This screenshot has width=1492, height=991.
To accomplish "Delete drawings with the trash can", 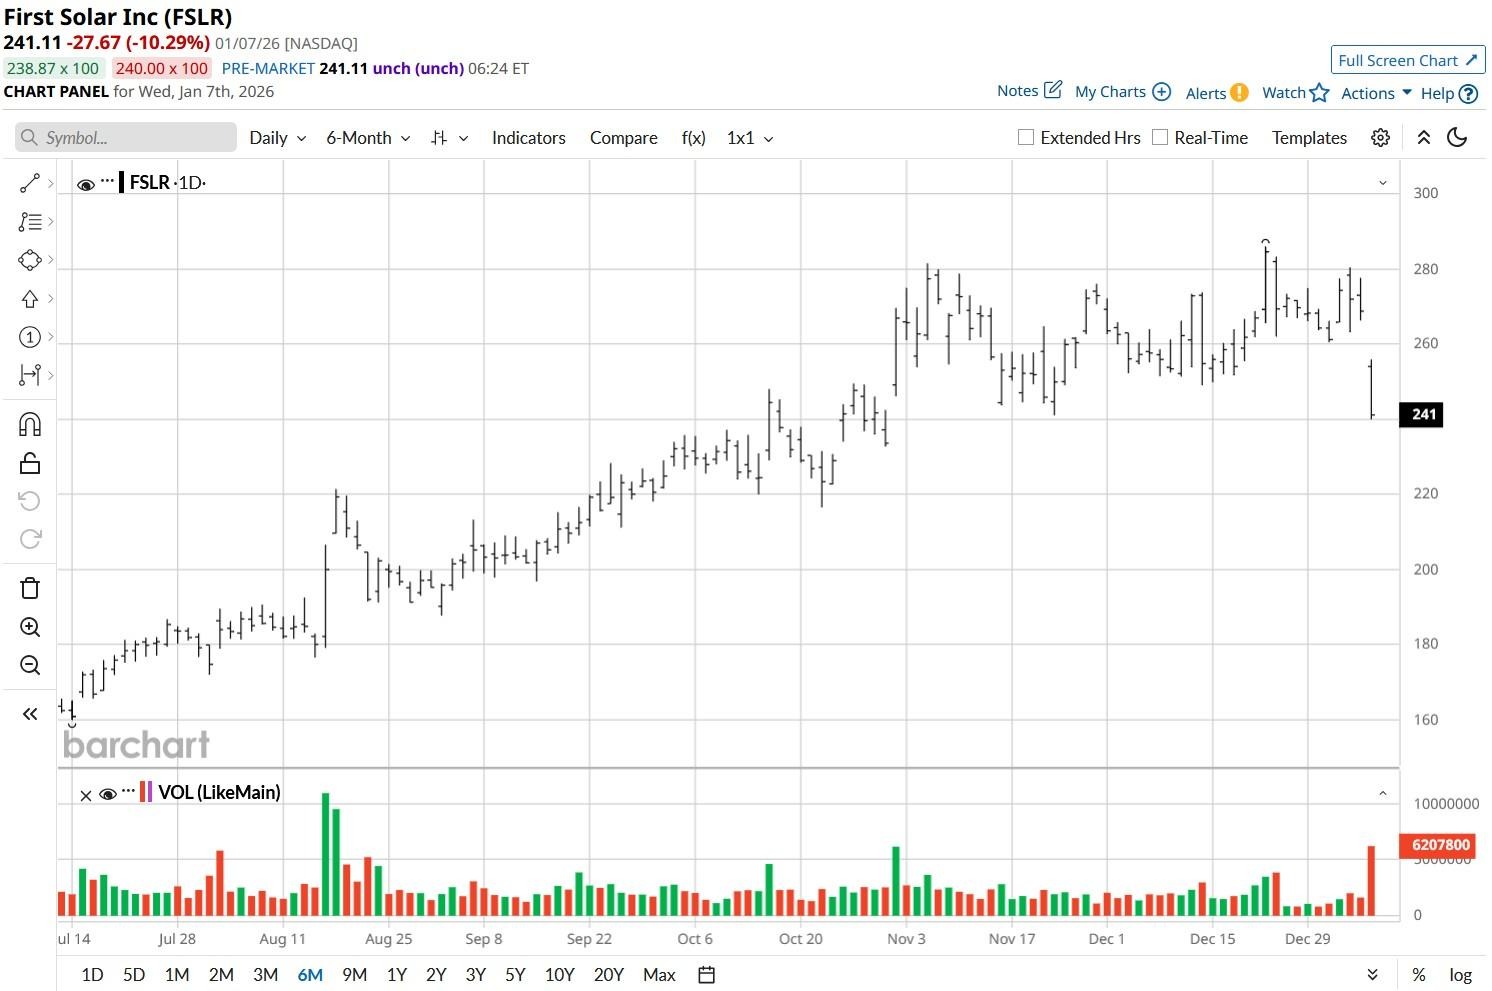I will point(30,588).
